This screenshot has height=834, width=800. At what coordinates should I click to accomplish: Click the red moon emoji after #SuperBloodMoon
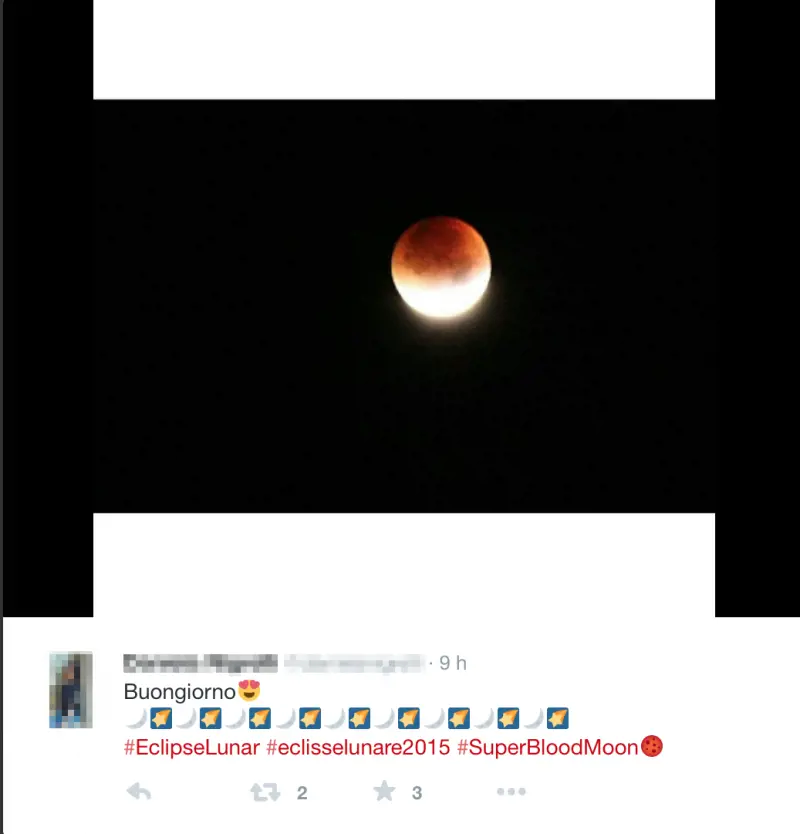click(652, 746)
